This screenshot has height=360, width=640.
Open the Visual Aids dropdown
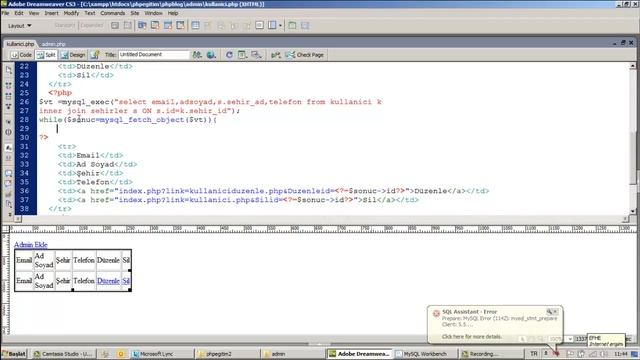click(x=257, y=55)
